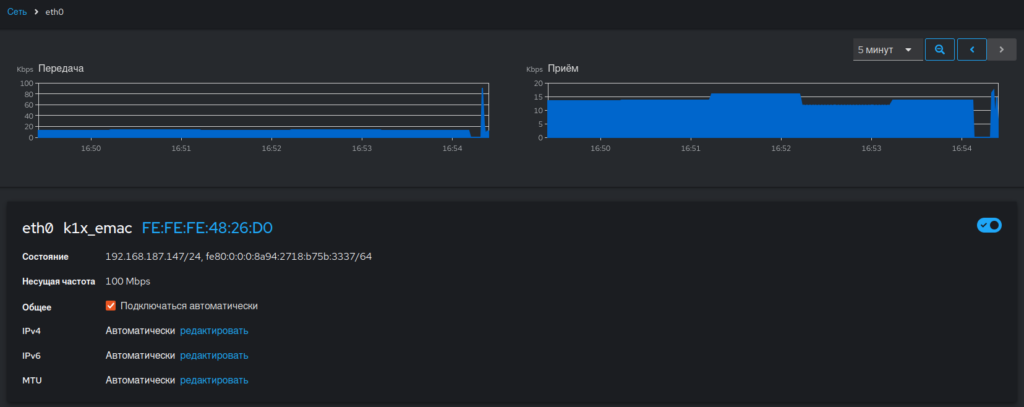Edit MTU settings via редактировать link

[x=214, y=380]
